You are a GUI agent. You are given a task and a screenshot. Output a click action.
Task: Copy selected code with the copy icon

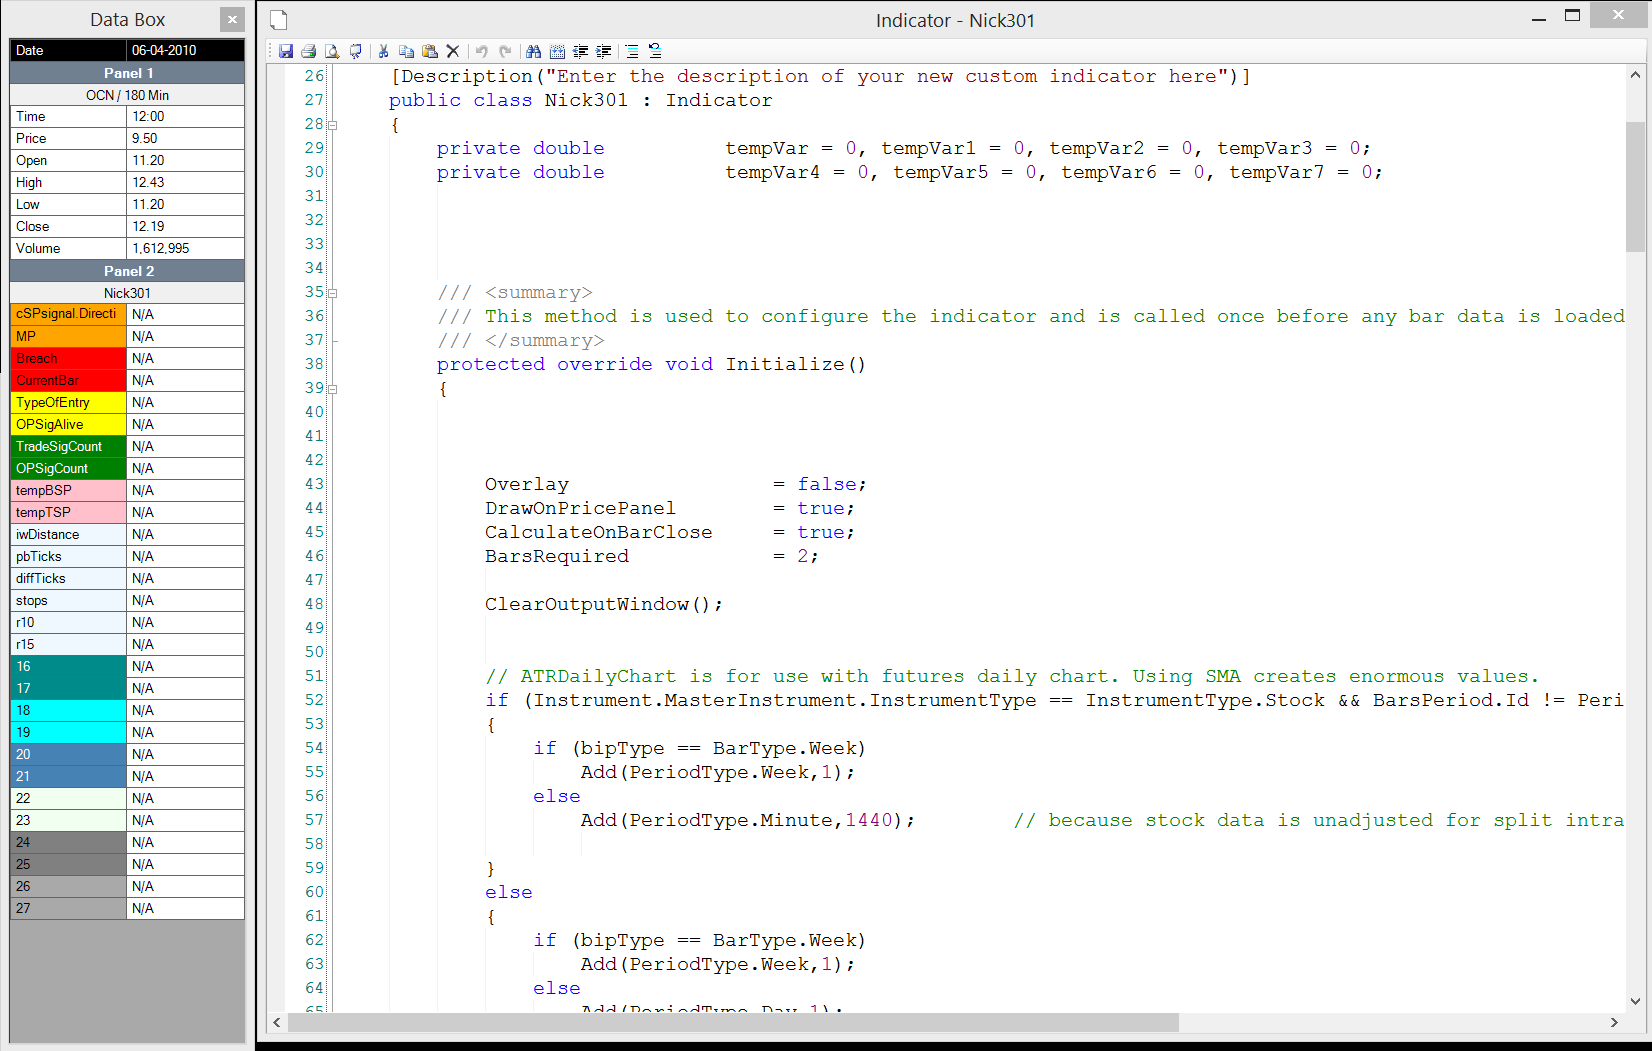click(x=406, y=51)
